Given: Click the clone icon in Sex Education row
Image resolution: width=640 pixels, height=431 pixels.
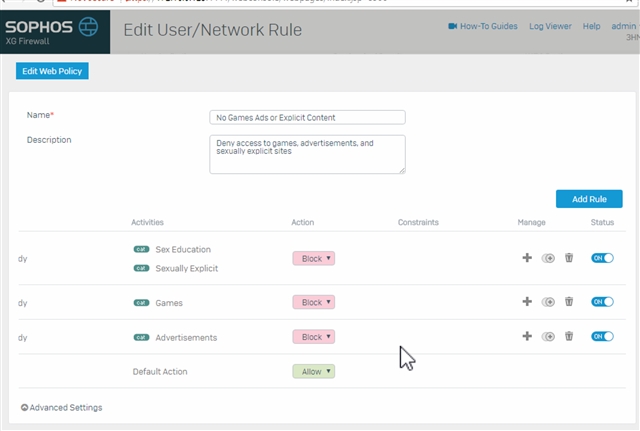Looking at the screenshot, I should coord(548,258).
